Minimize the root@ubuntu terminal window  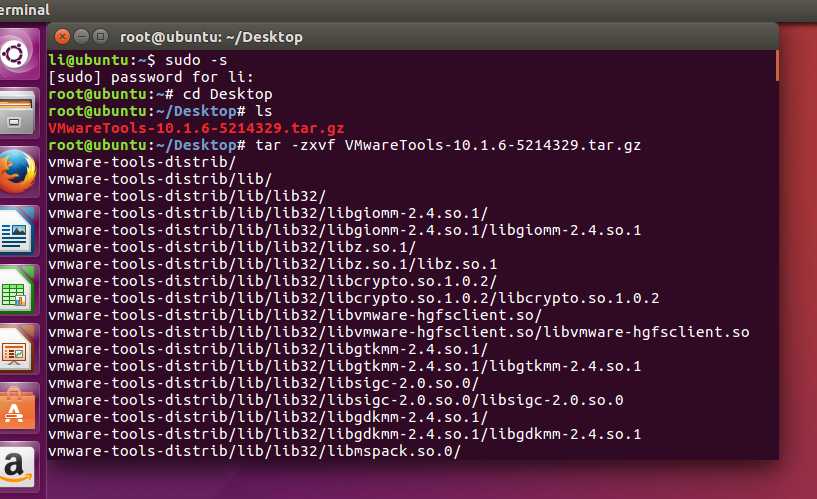pyautogui.click(x=81, y=36)
